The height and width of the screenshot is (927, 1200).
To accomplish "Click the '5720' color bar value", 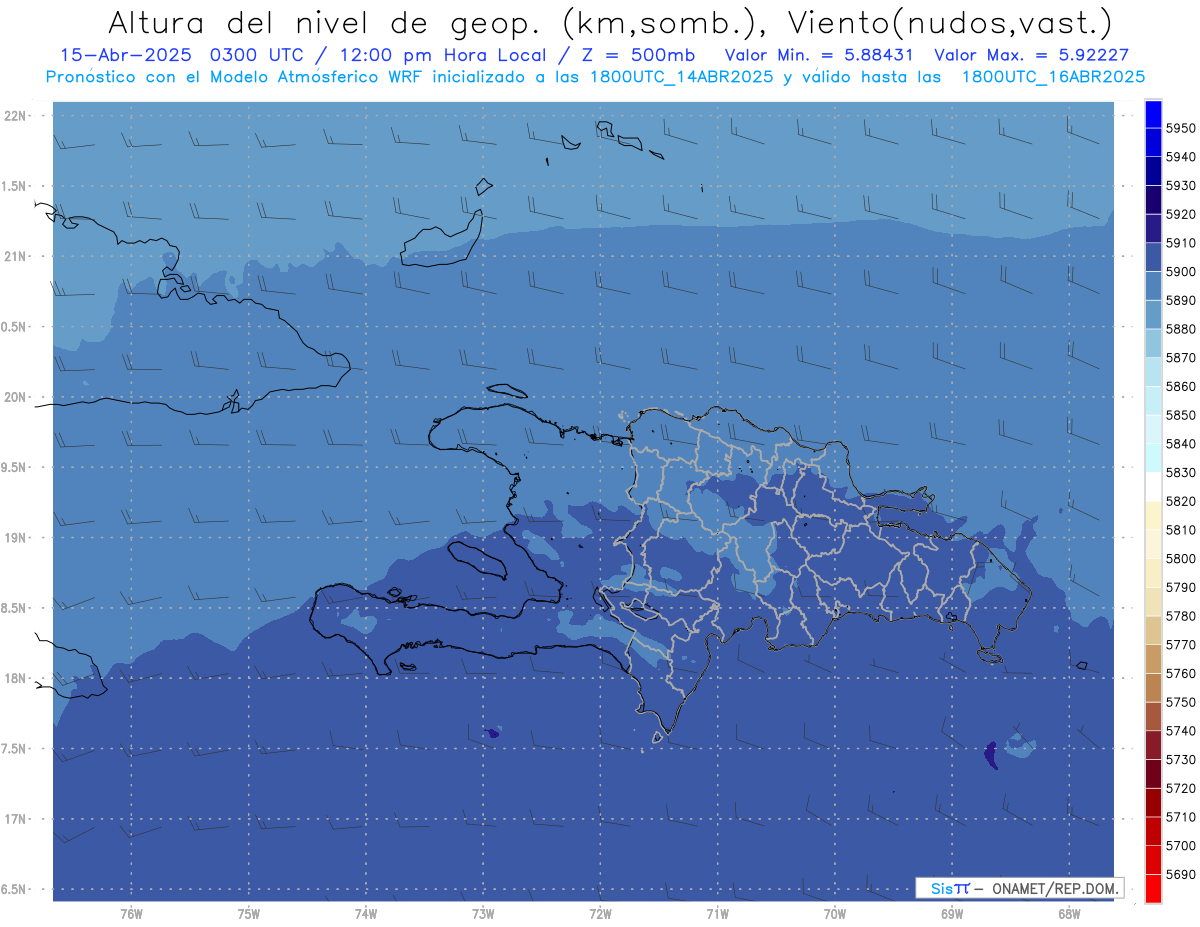I will [1181, 788].
